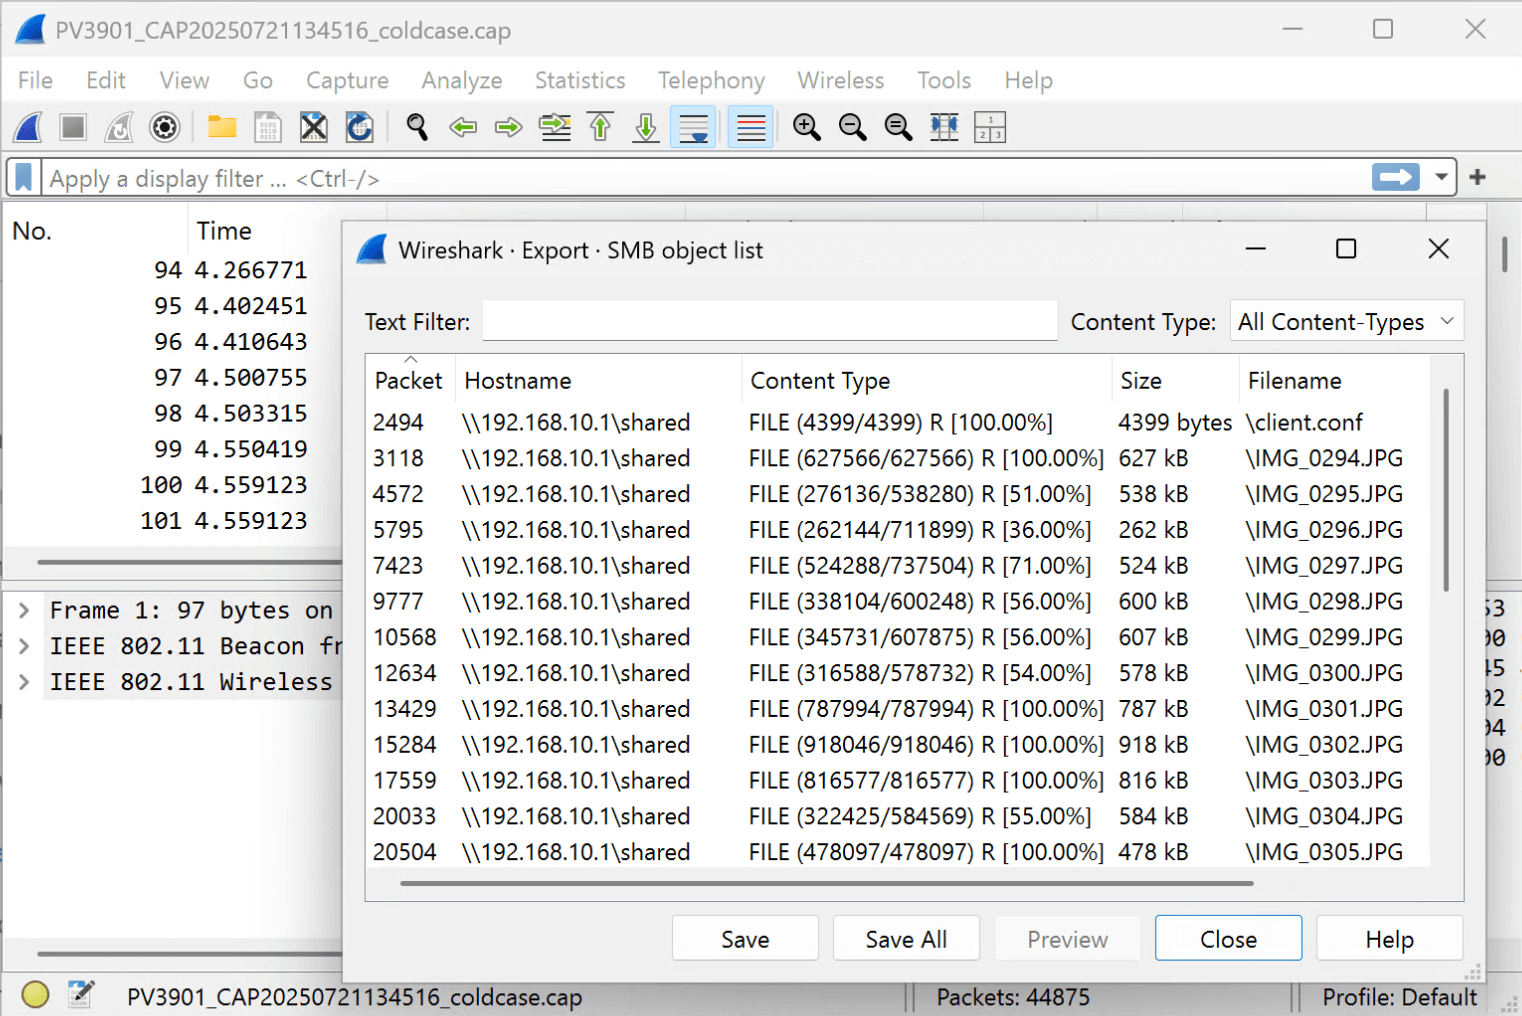The image size is (1522, 1016).
Task: Go forward to next packet arrow
Action: [509, 127]
